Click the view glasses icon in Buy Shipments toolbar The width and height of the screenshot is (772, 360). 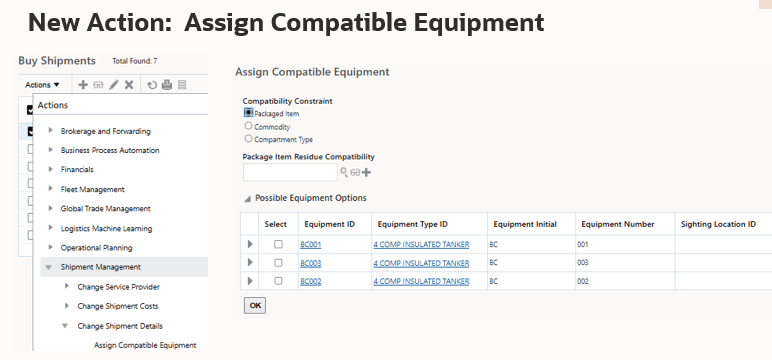point(98,85)
